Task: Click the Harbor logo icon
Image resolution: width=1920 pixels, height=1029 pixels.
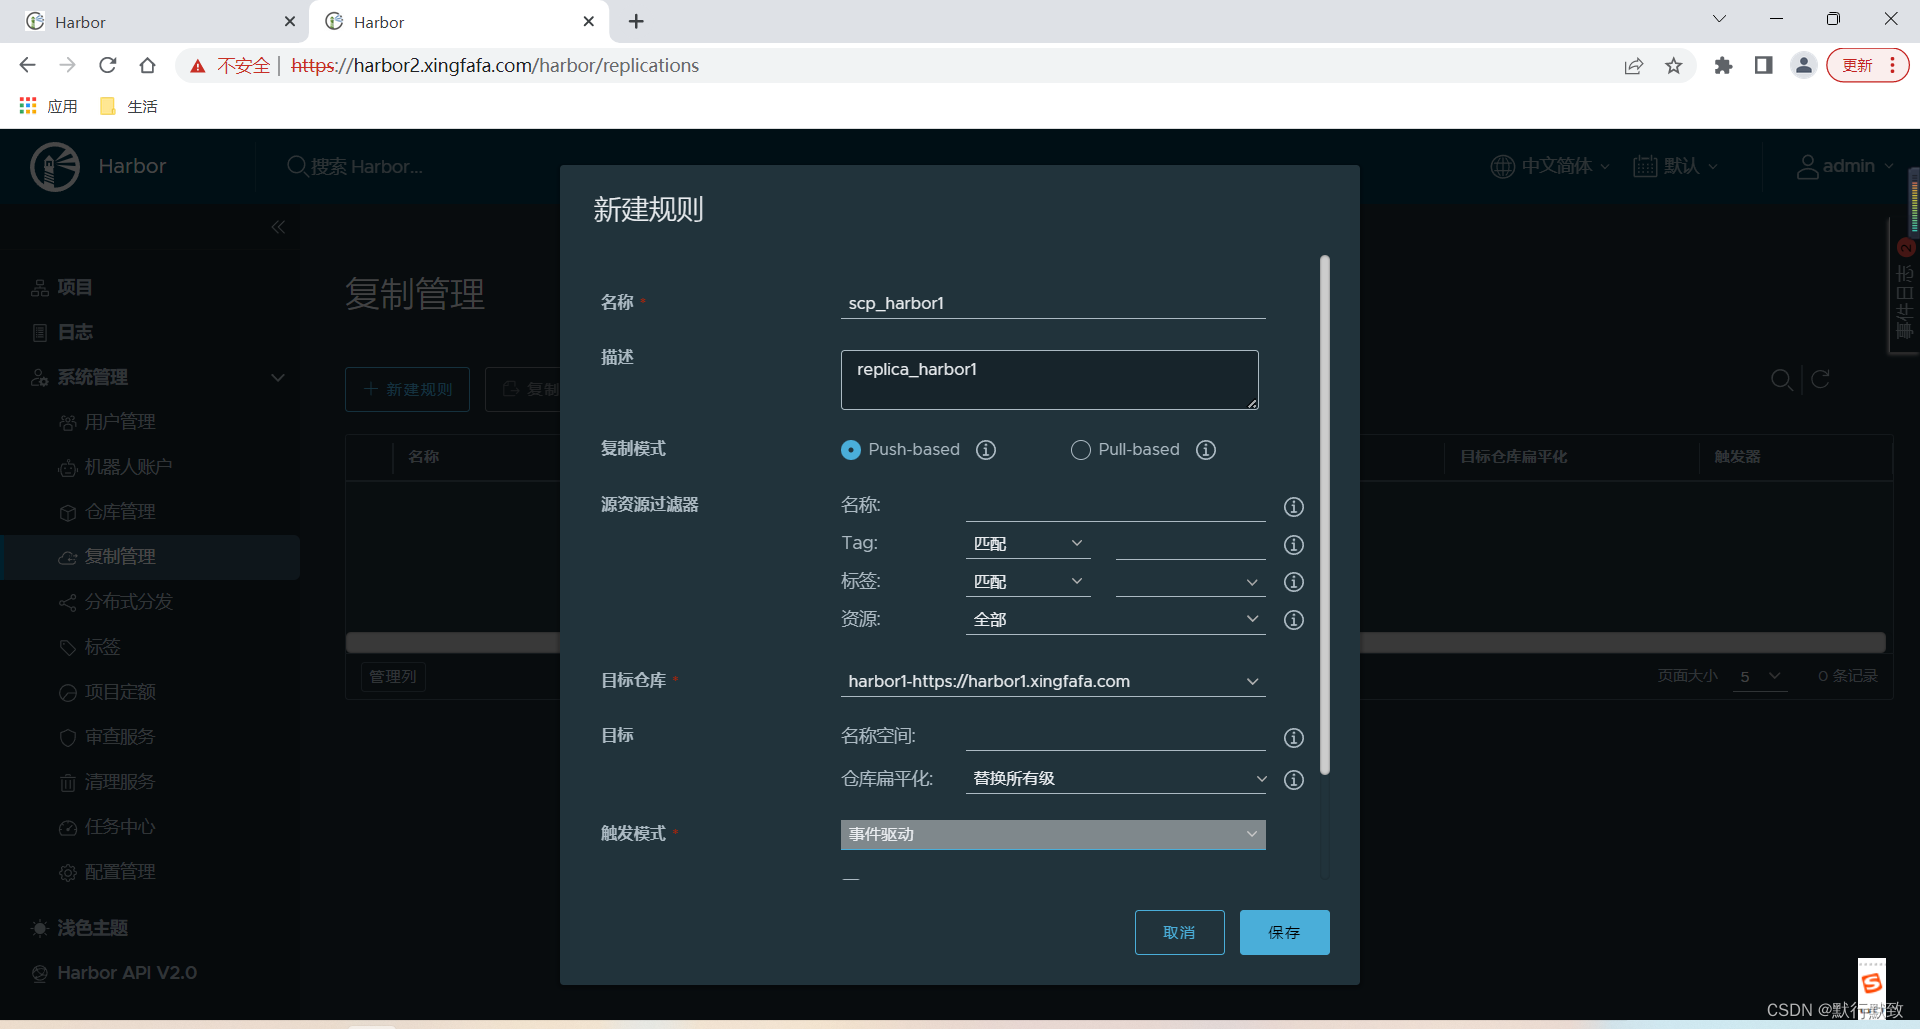Action: tap(55, 166)
